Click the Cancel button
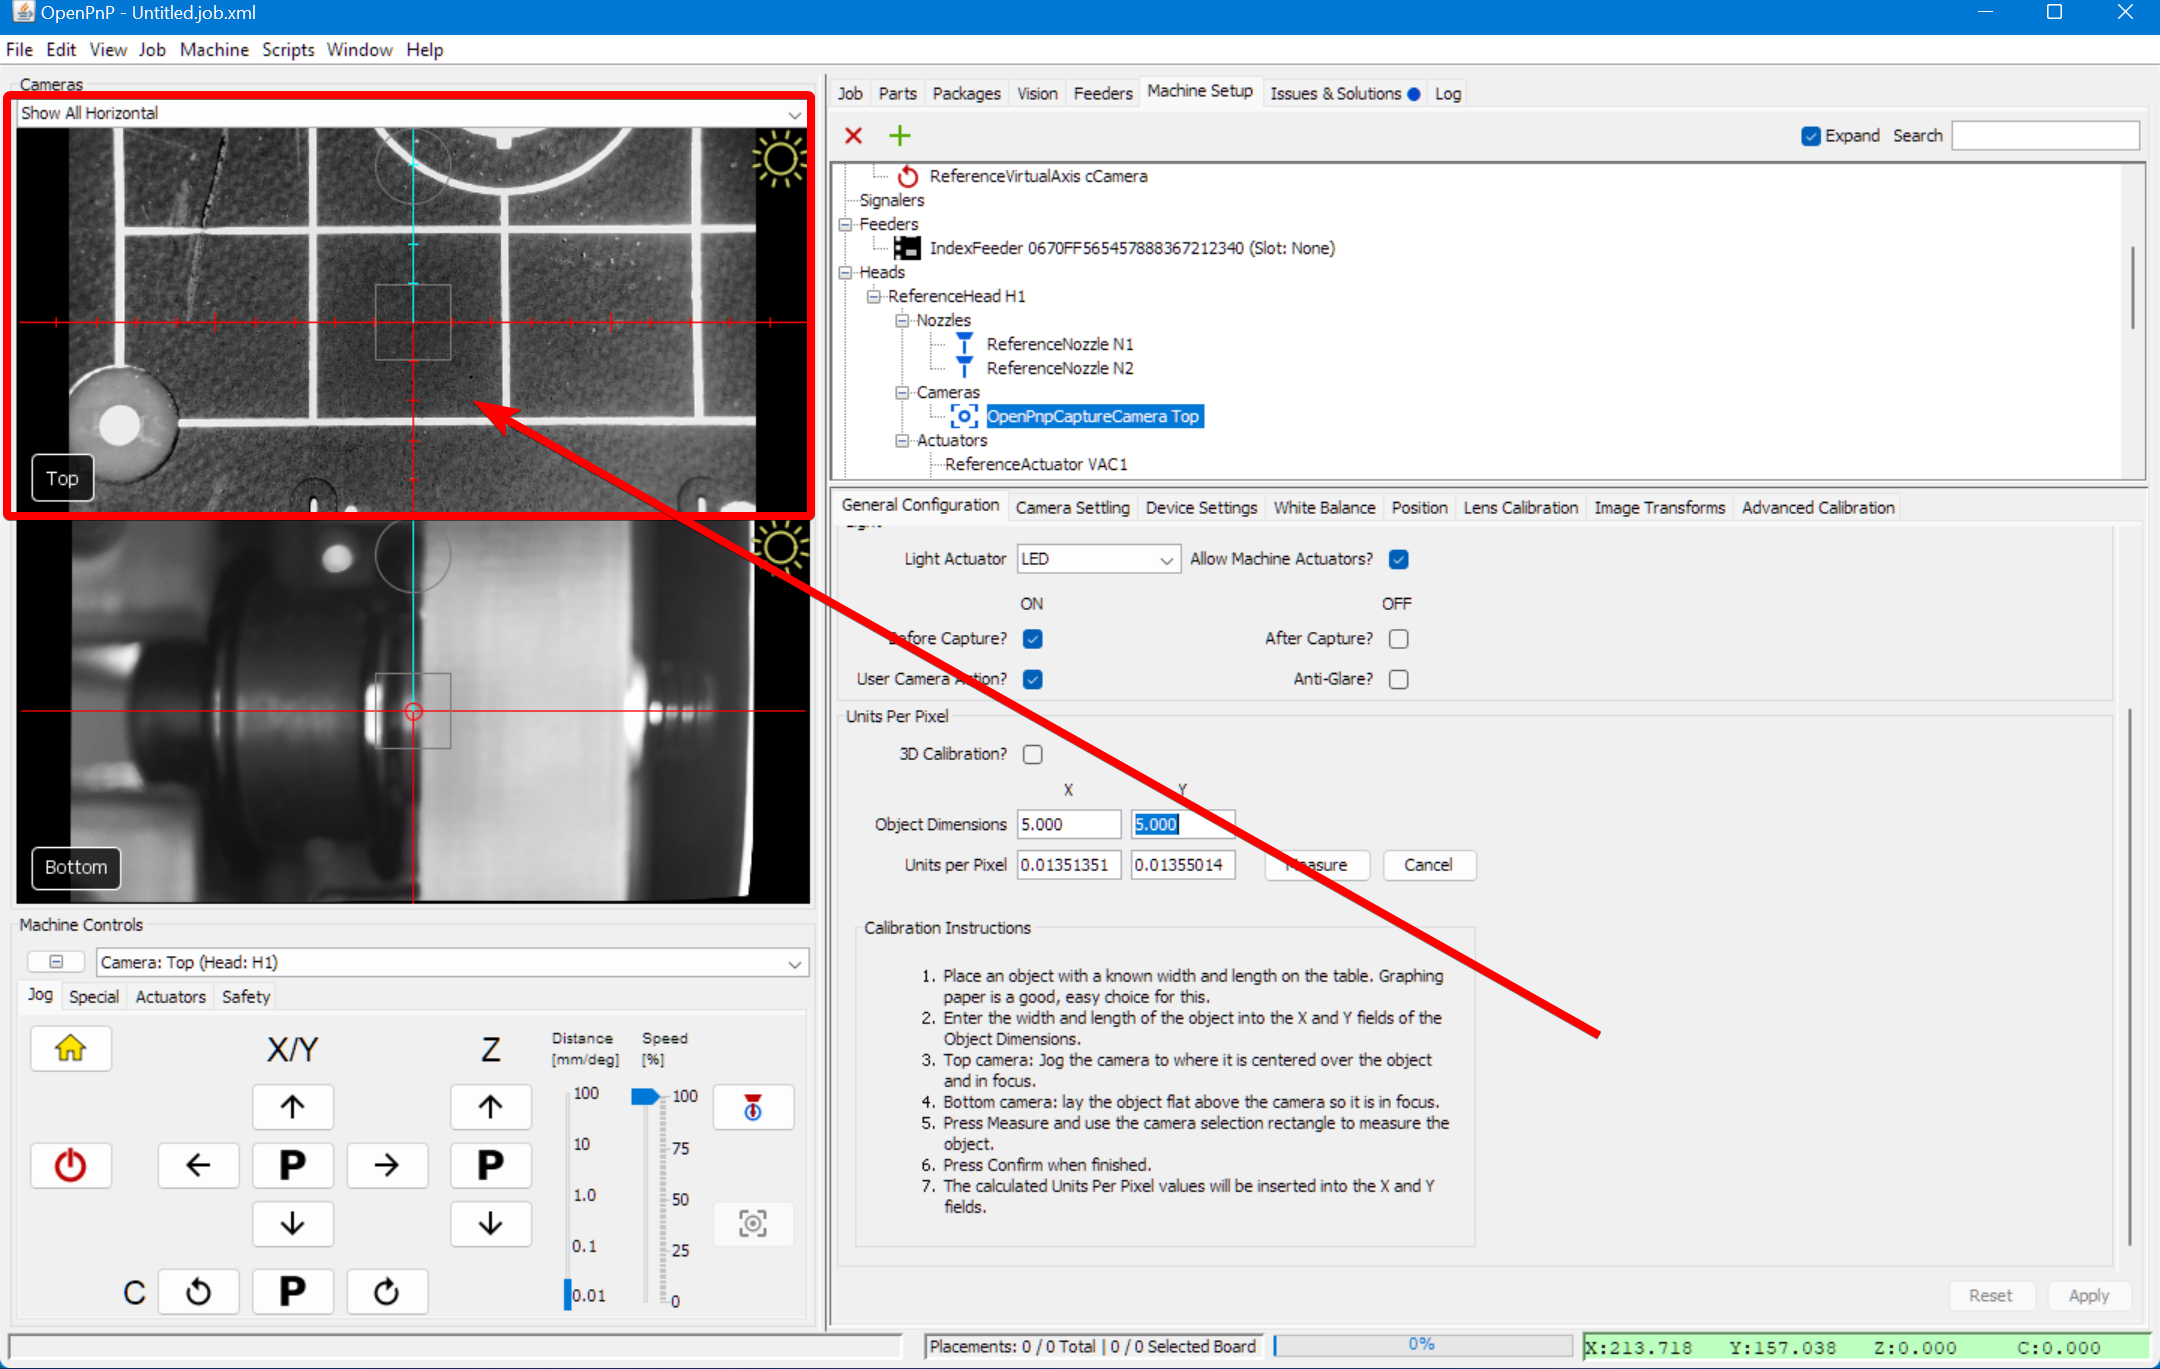 pos(1428,864)
